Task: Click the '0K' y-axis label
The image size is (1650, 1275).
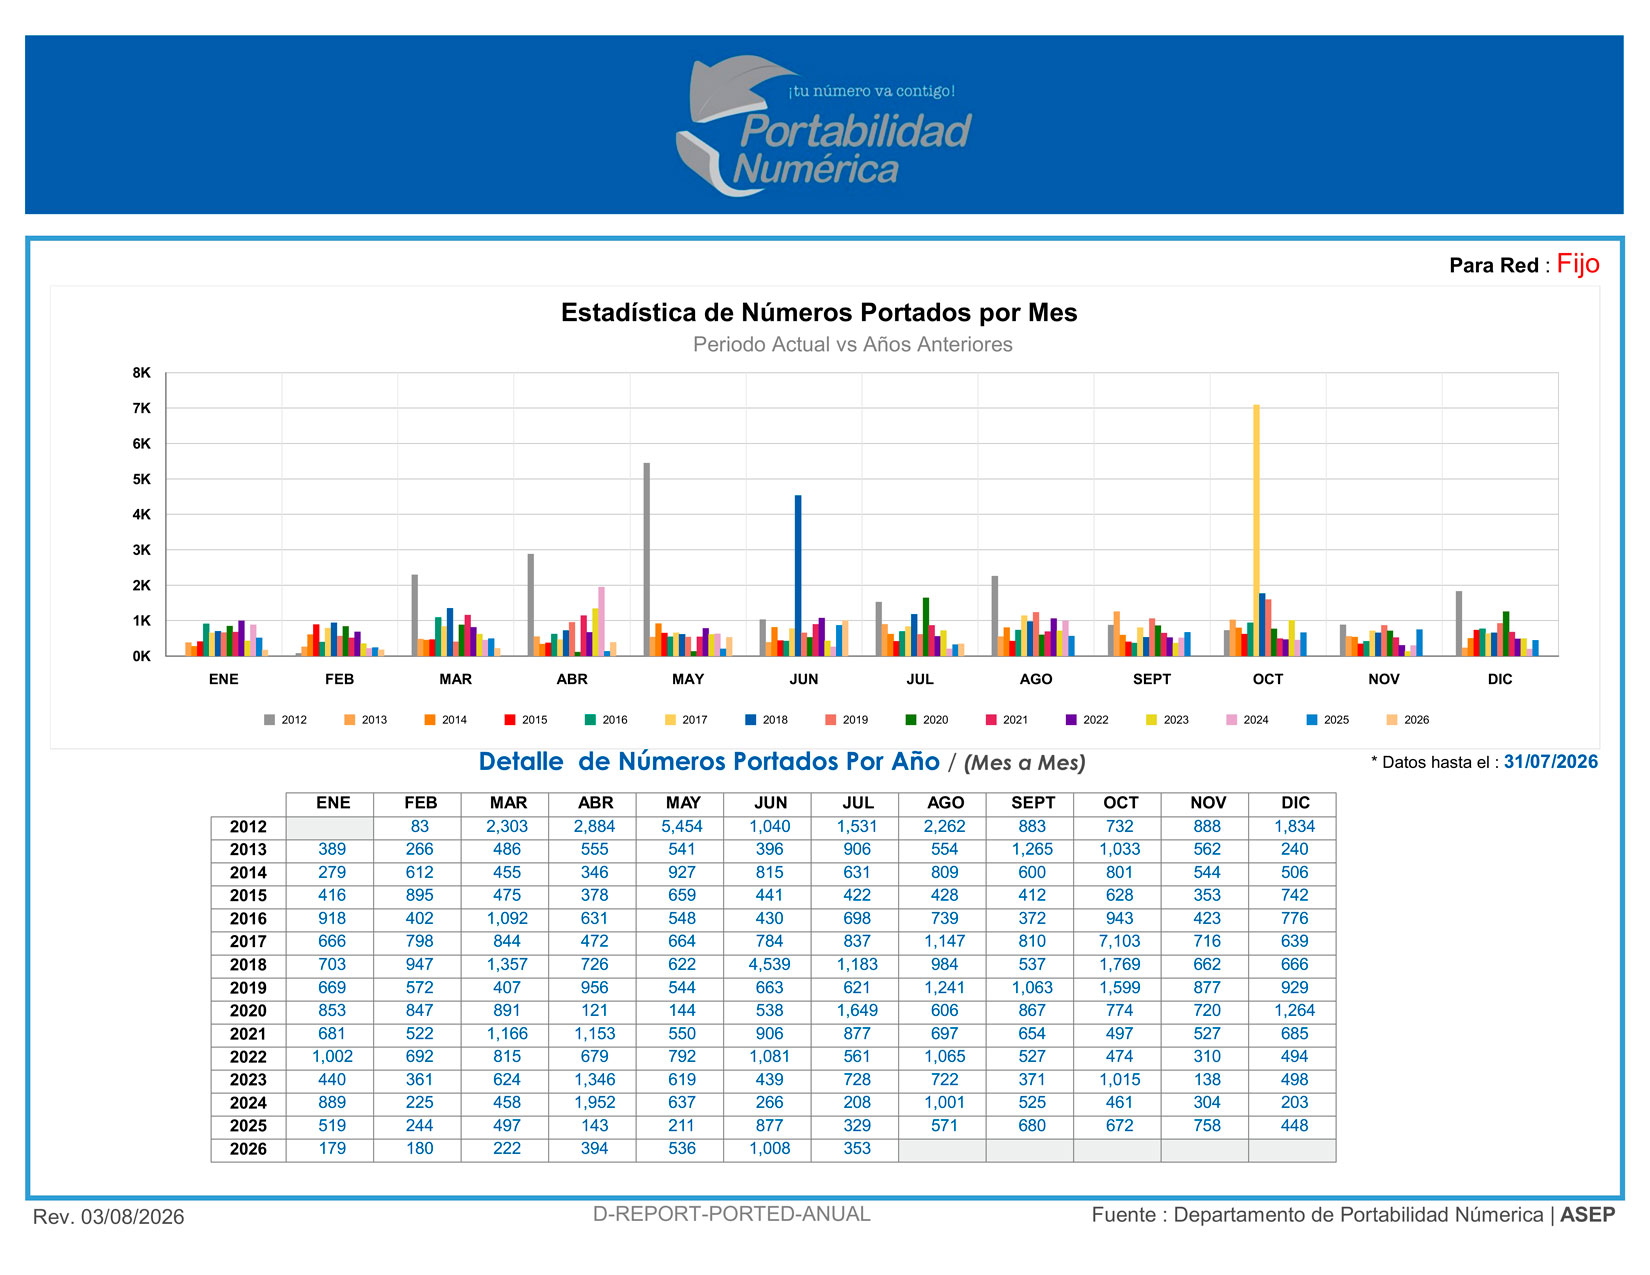Action: click(x=141, y=657)
